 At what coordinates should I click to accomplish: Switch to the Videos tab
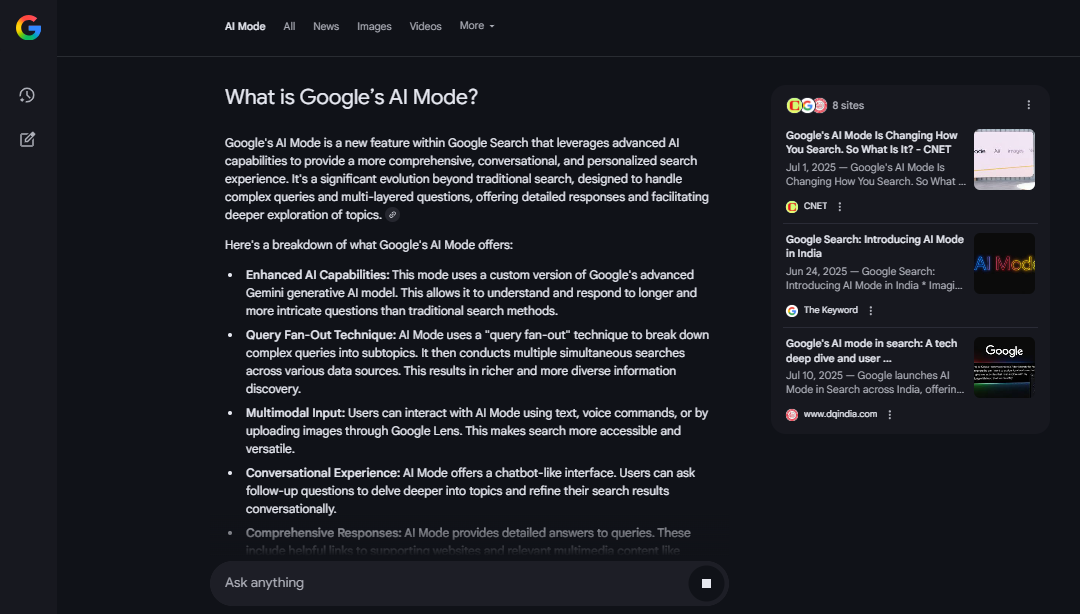(x=426, y=26)
